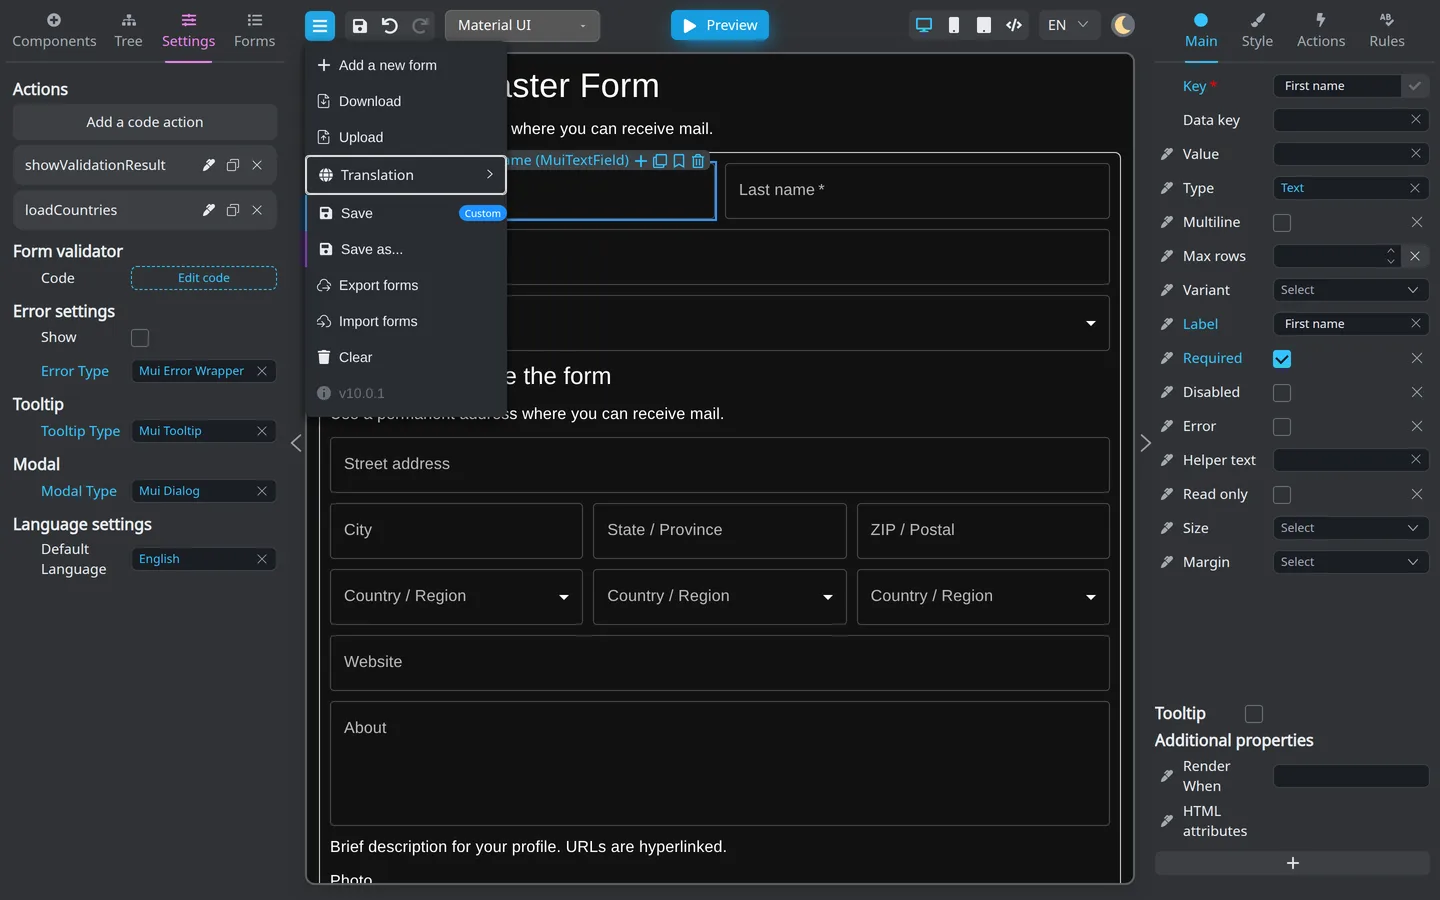Click the computed-value icon for Required
Screen dimensions: 1440x900
1167,358
